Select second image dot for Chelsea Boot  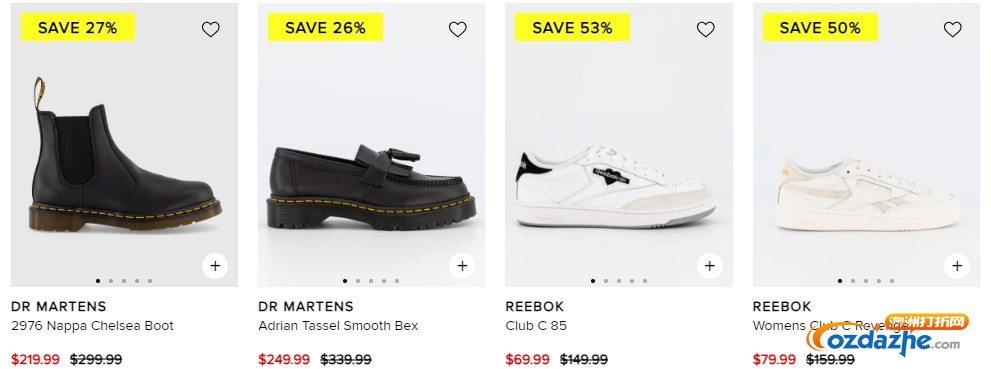point(111,281)
